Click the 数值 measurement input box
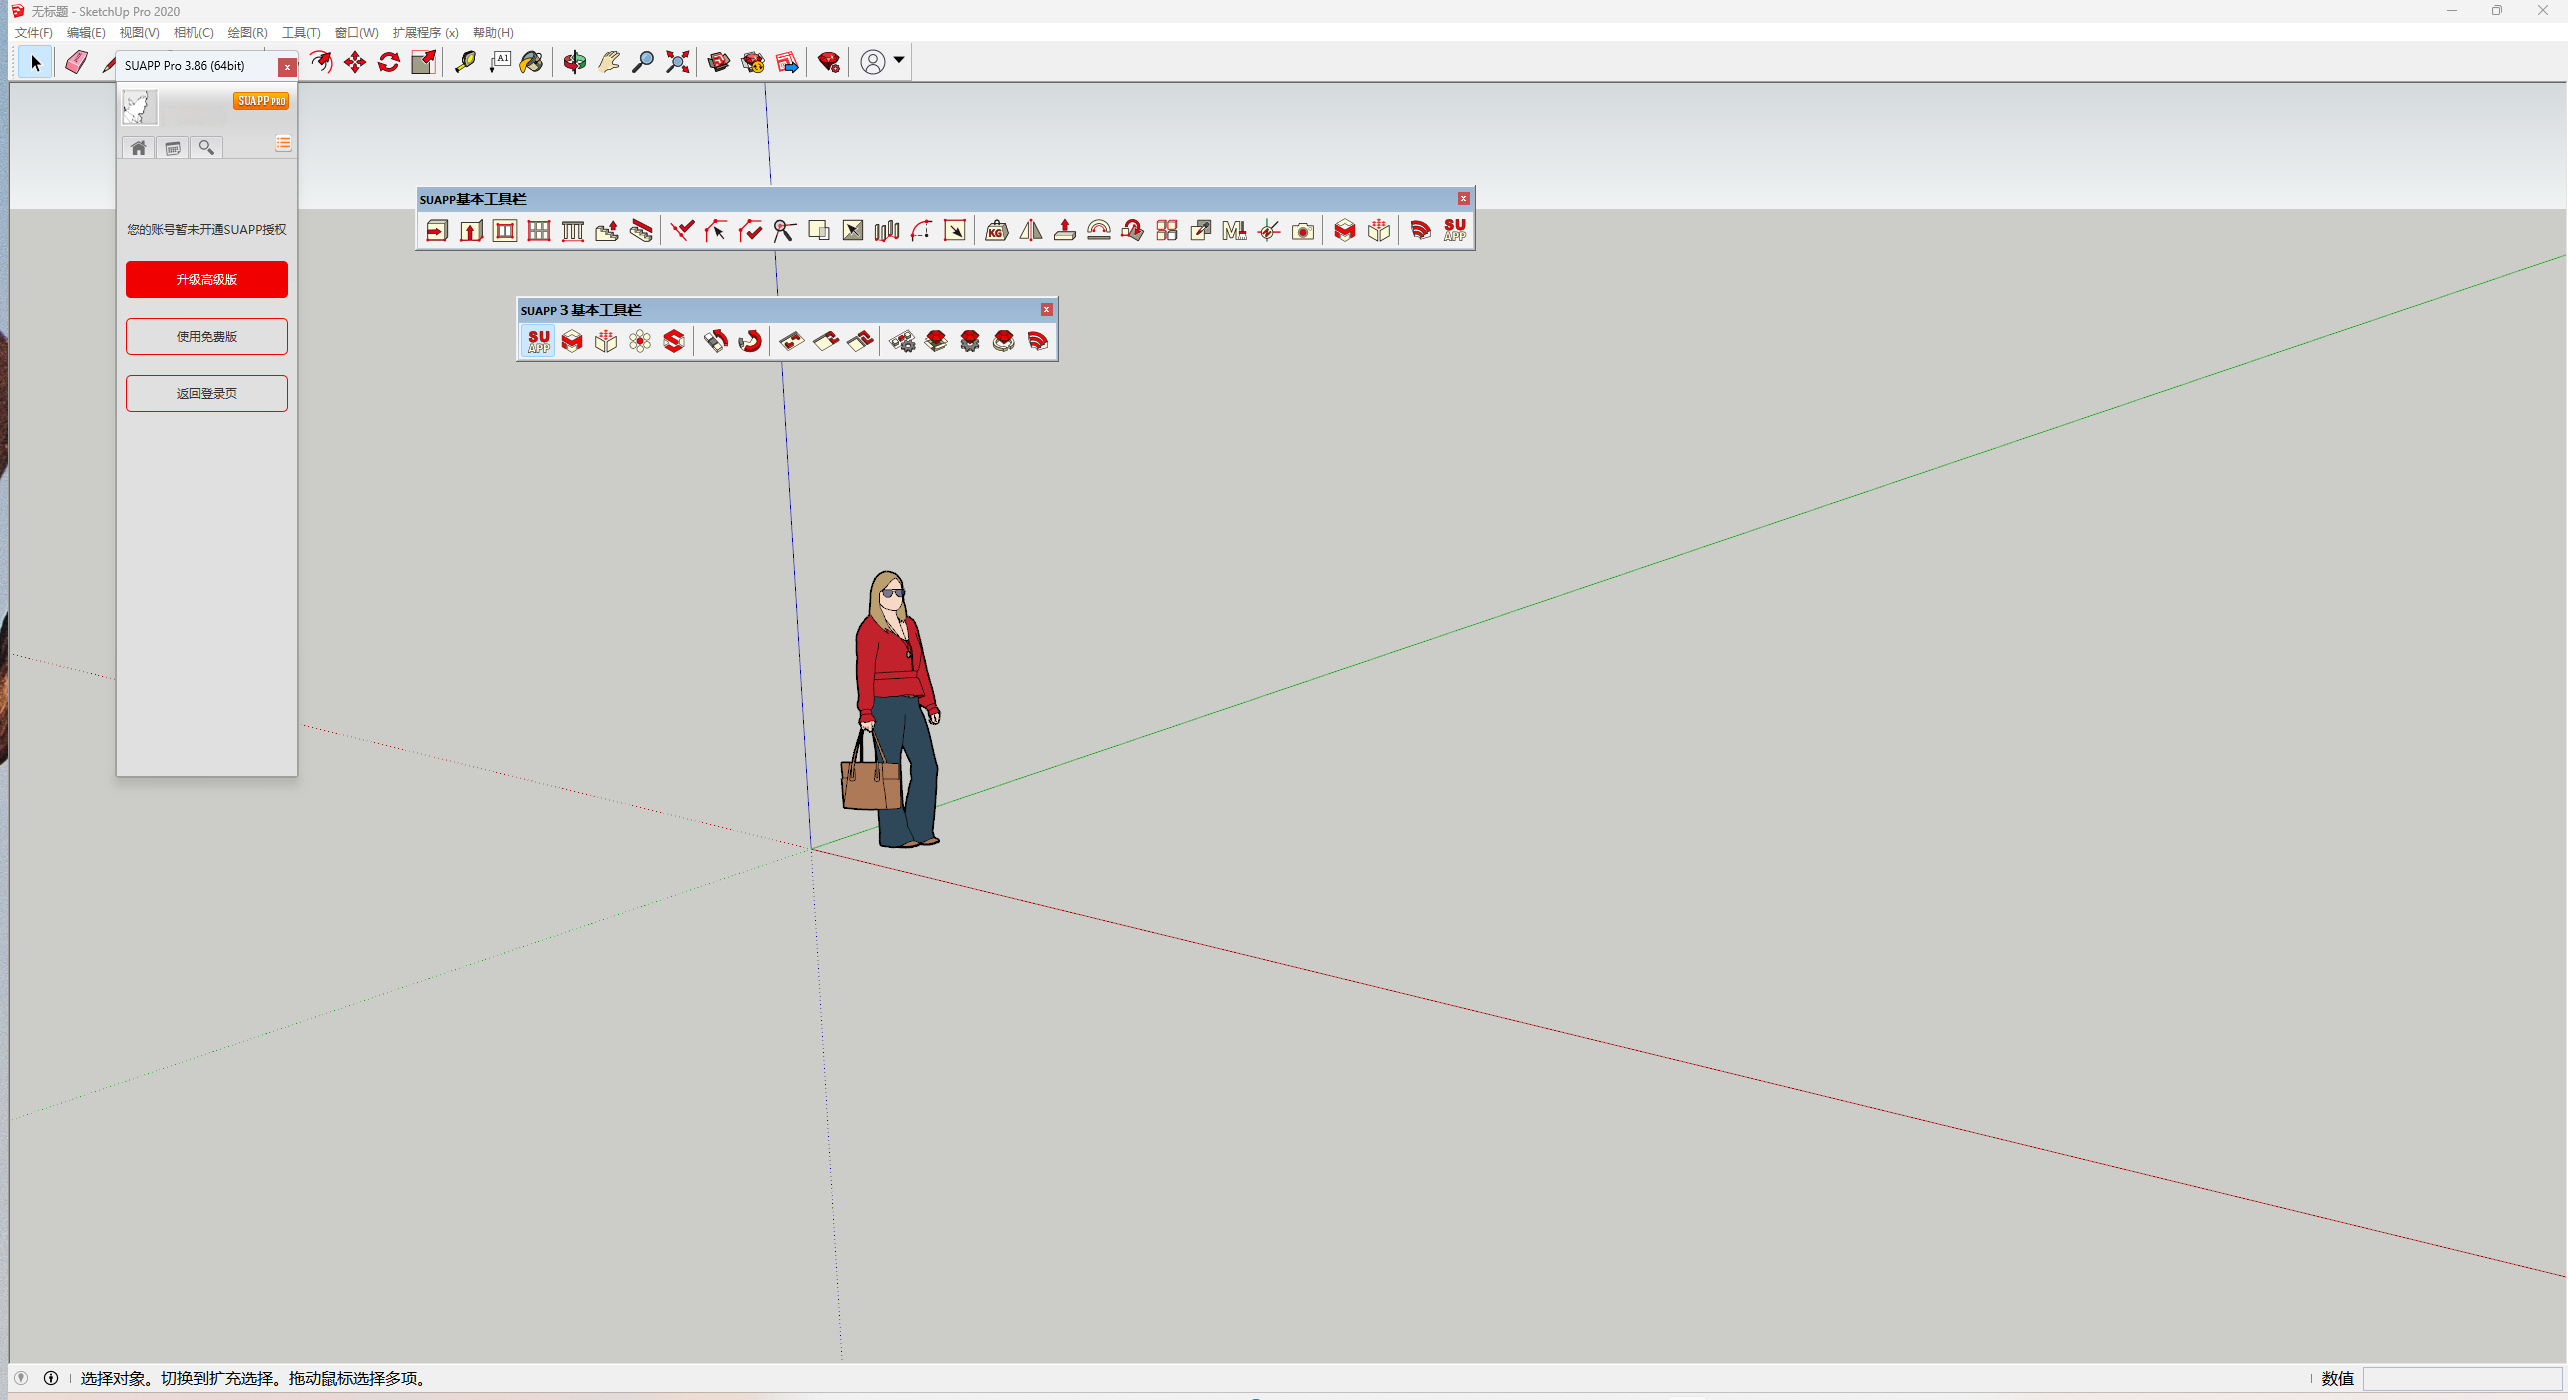Viewport: 2568px width, 1400px height. tap(2462, 1378)
